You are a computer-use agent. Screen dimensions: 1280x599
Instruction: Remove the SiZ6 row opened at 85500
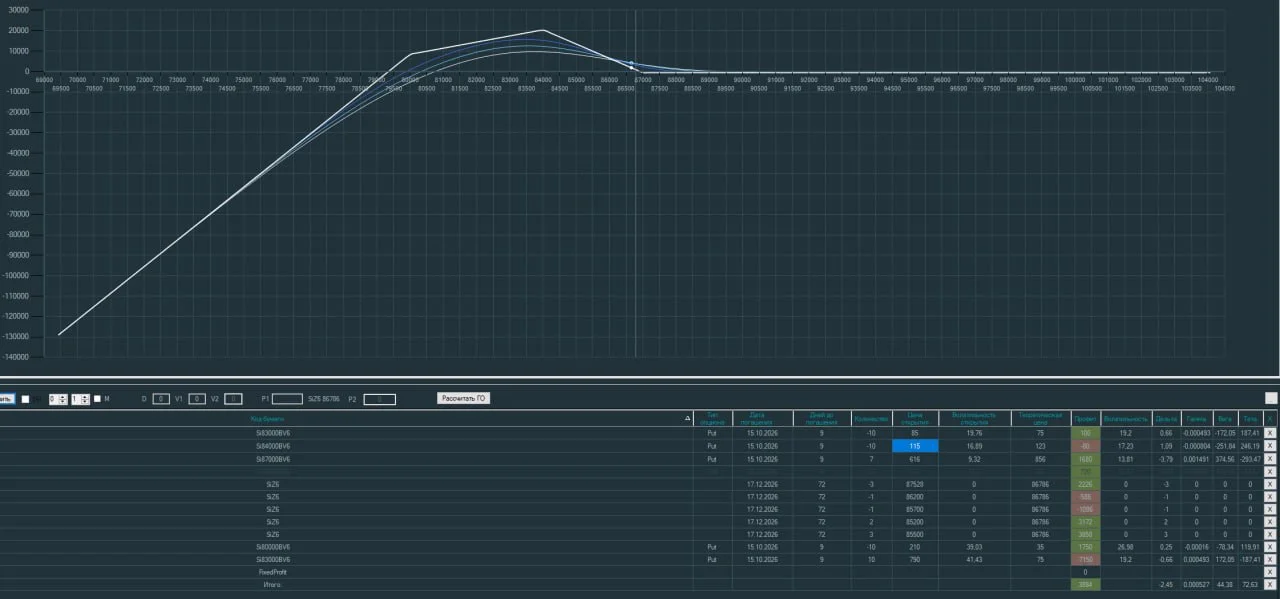click(1270, 534)
